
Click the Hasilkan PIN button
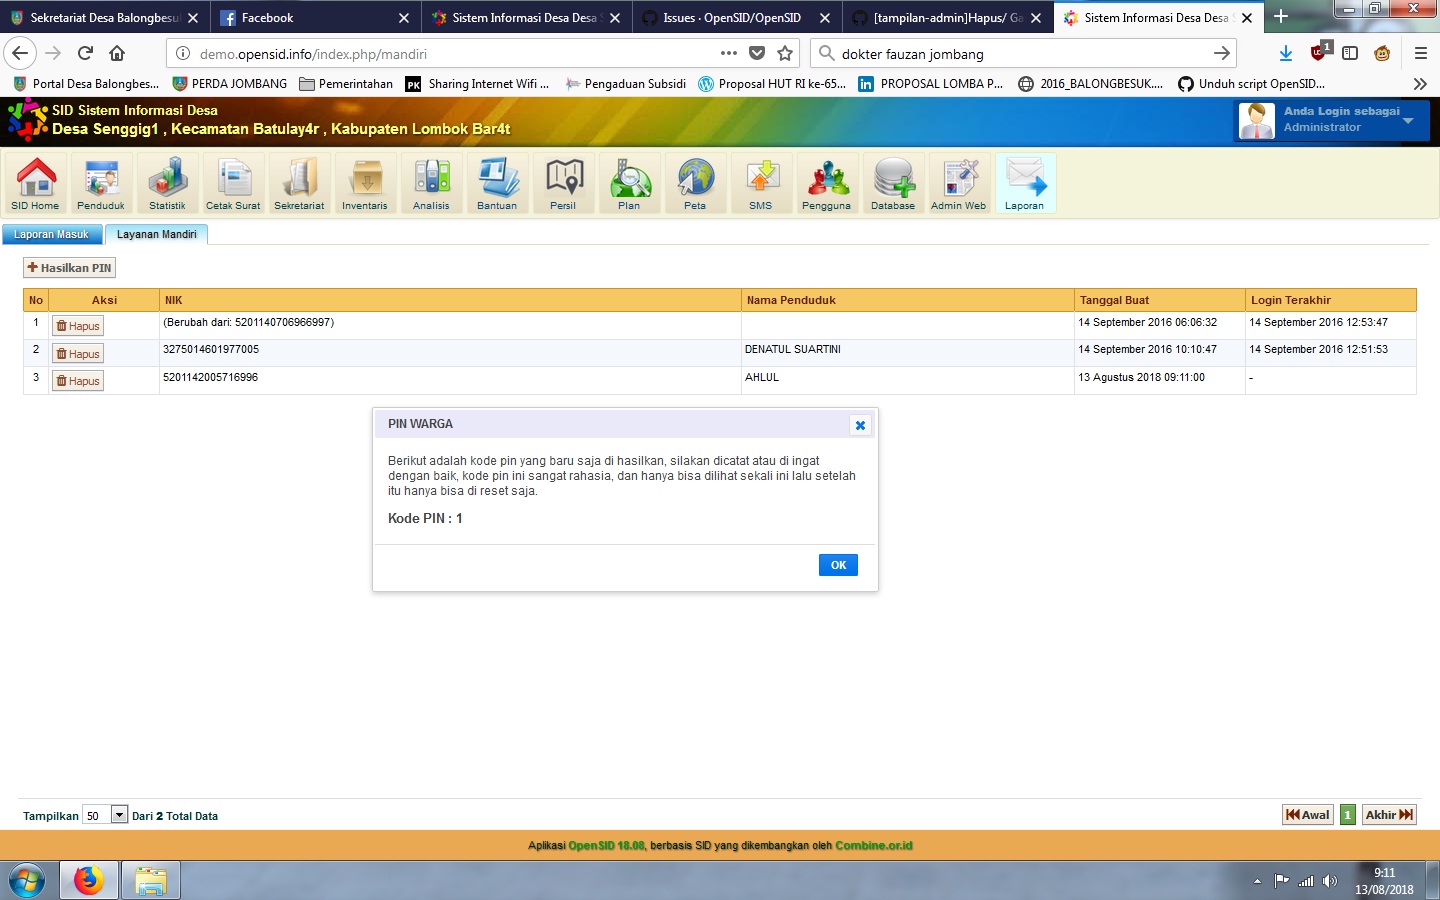click(x=69, y=267)
